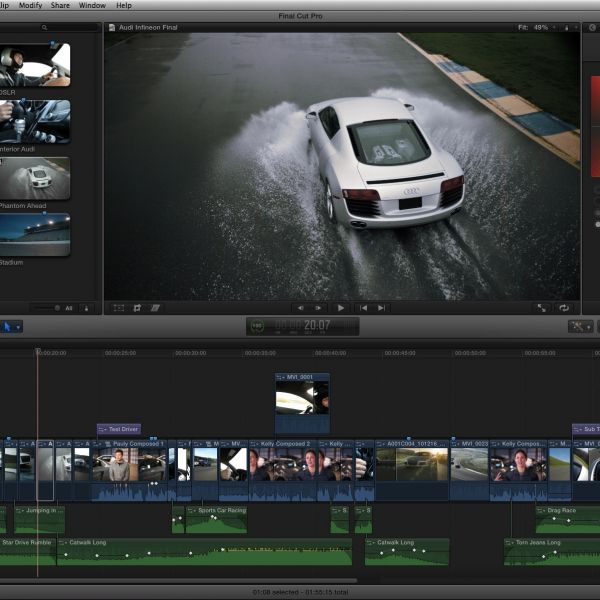Screen dimensions: 600x600
Task: Select the Phantom Ahead clip thumbnail
Action: pyautogui.click(x=35, y=177)
